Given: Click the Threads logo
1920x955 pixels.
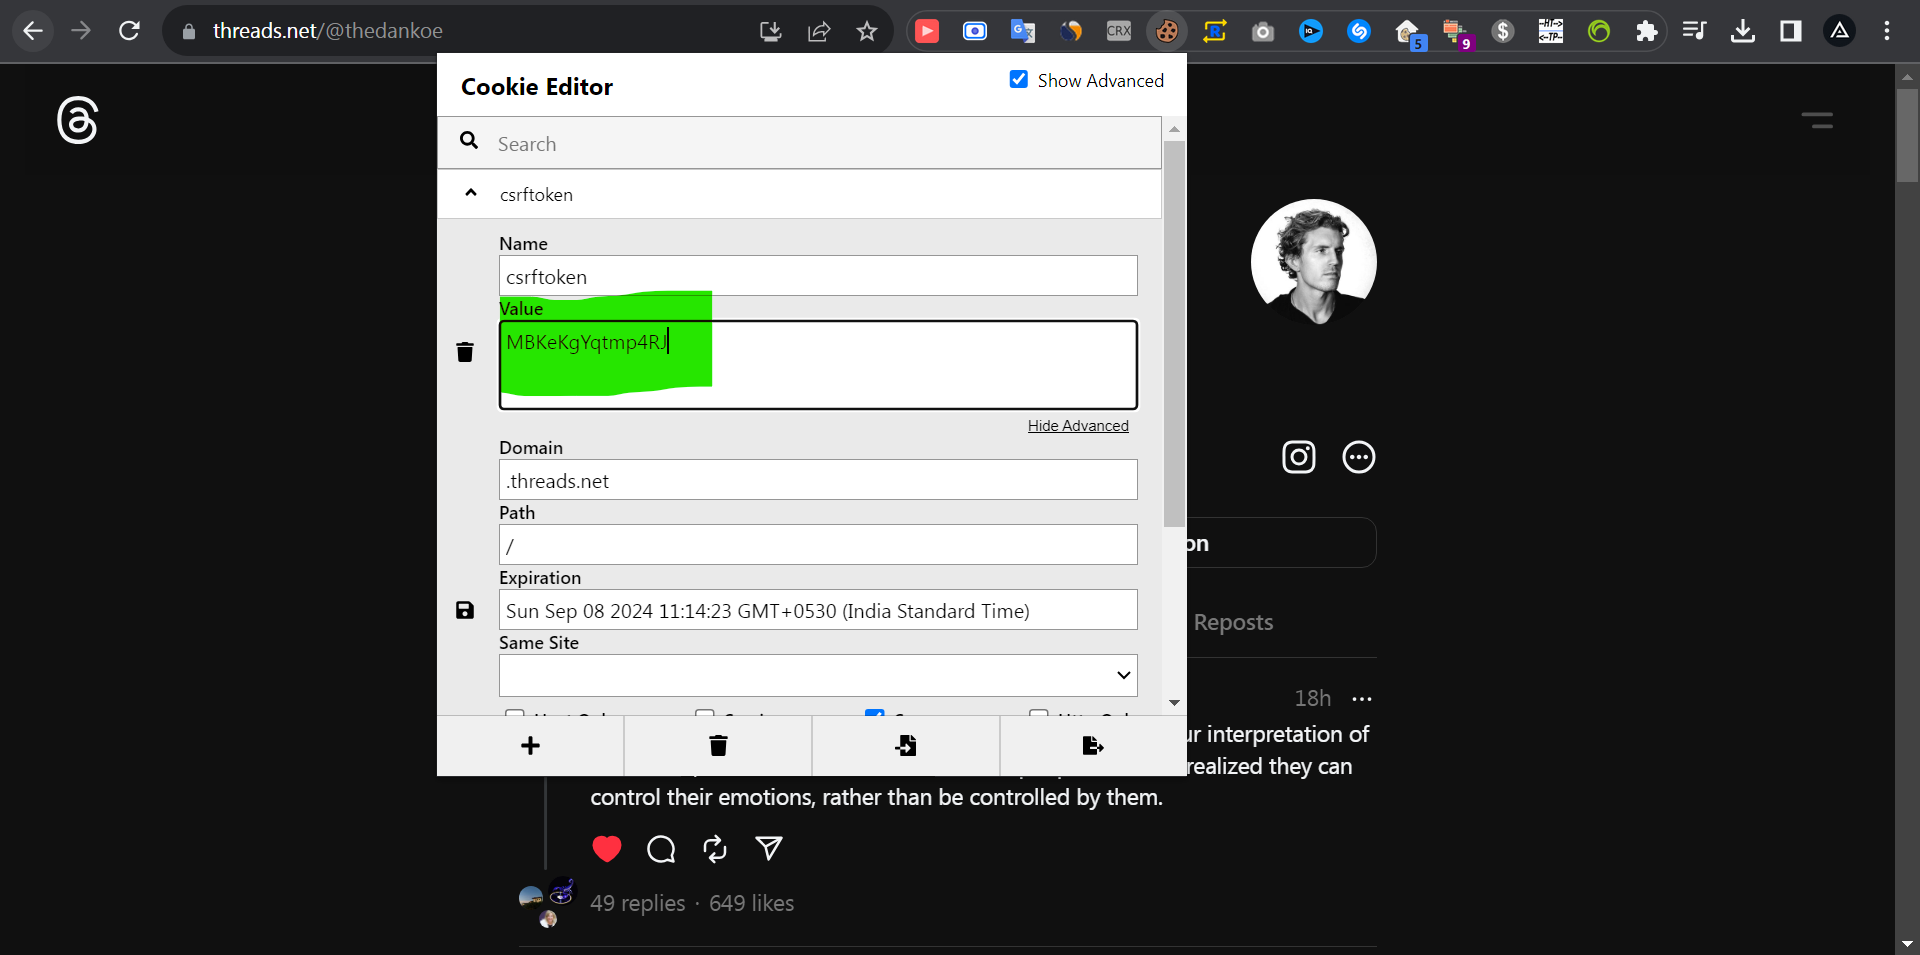Looking at the screenshot, I should pyautogui.click(x=77, y=120).
